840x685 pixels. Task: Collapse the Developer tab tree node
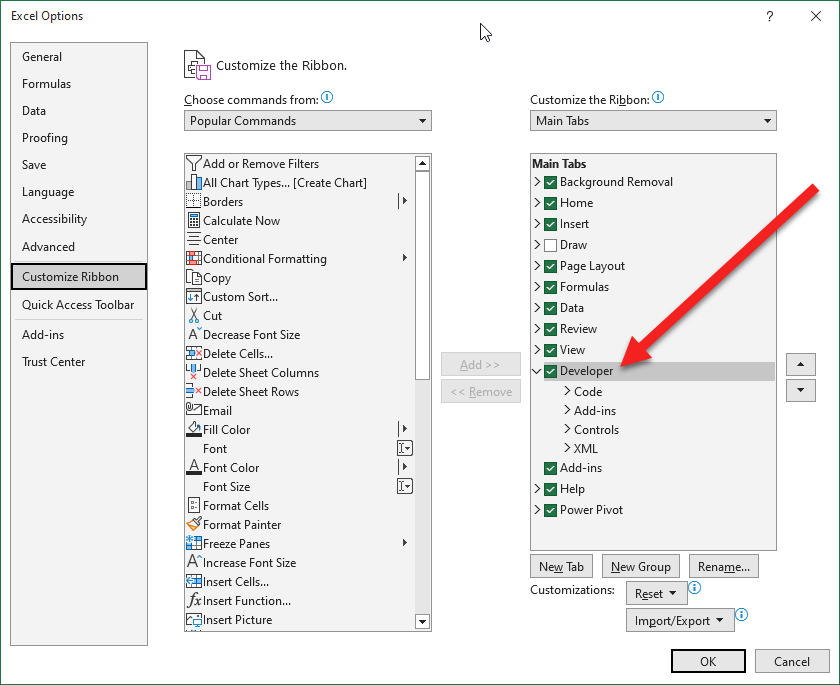[x=537, y=371]
